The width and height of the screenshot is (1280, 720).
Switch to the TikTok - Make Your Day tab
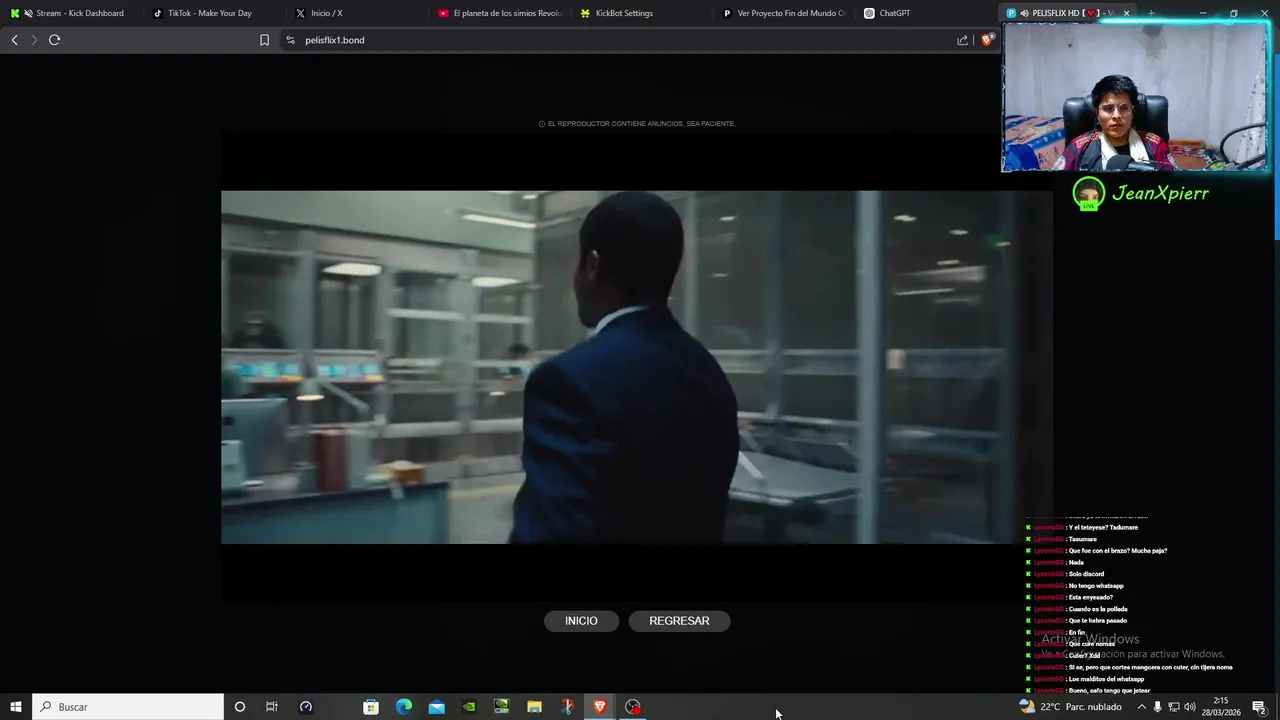[214, 13]
